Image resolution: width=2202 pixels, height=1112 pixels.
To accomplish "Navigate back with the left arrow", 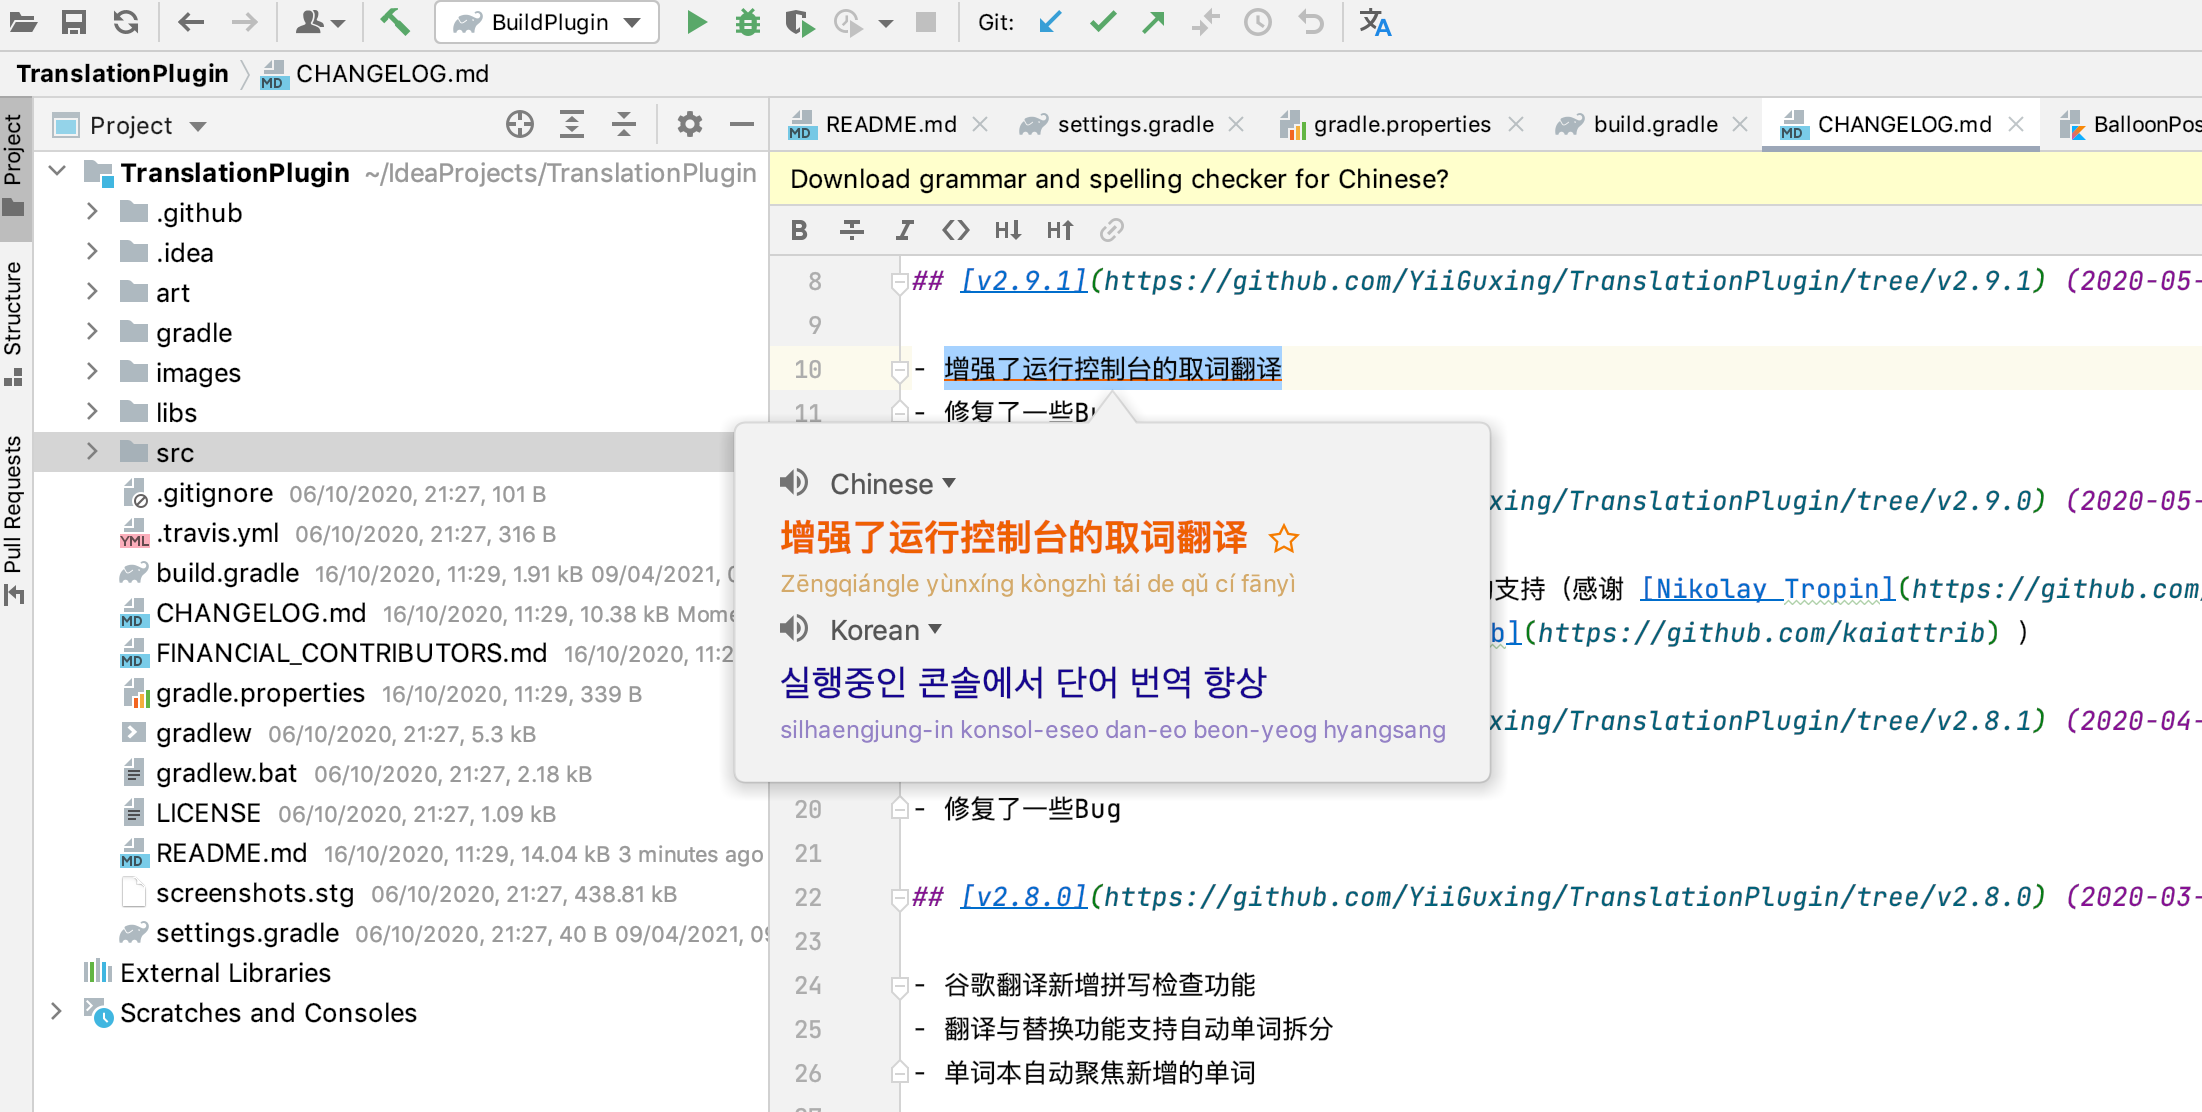I will click(x=191, y=22).
